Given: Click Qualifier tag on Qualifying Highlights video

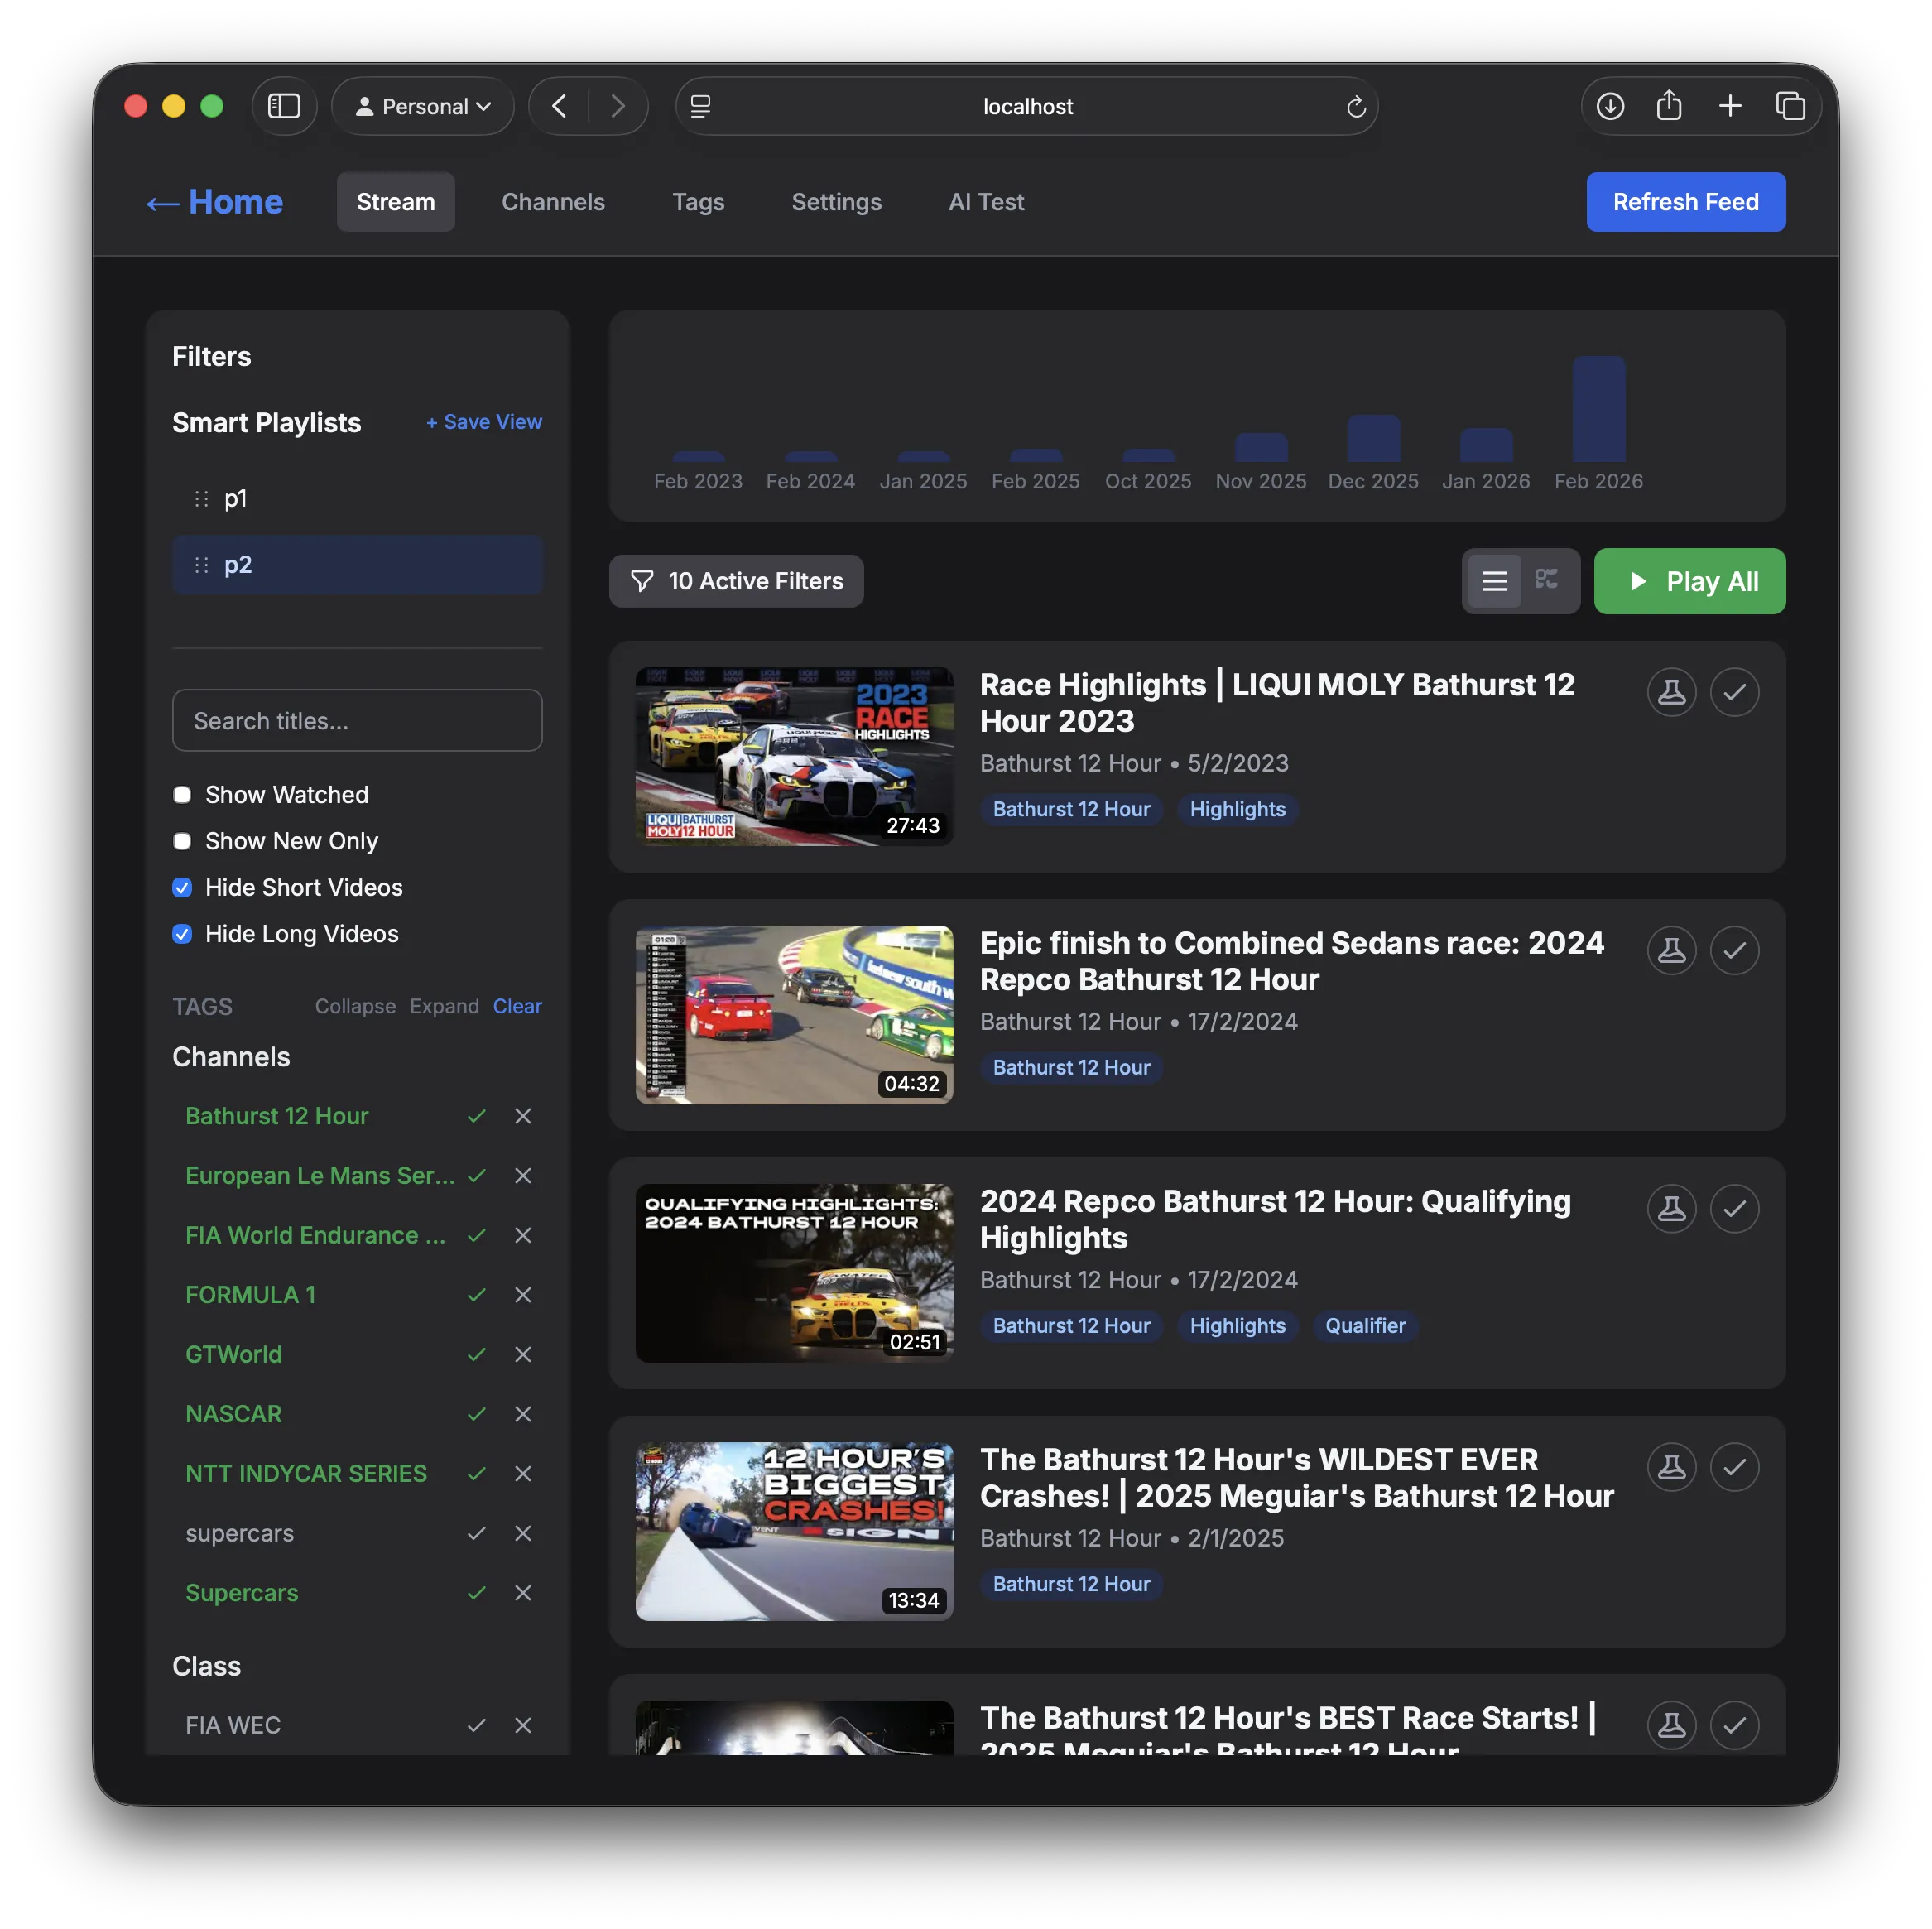Looking at the screenshot, I should (1365, 1325).
